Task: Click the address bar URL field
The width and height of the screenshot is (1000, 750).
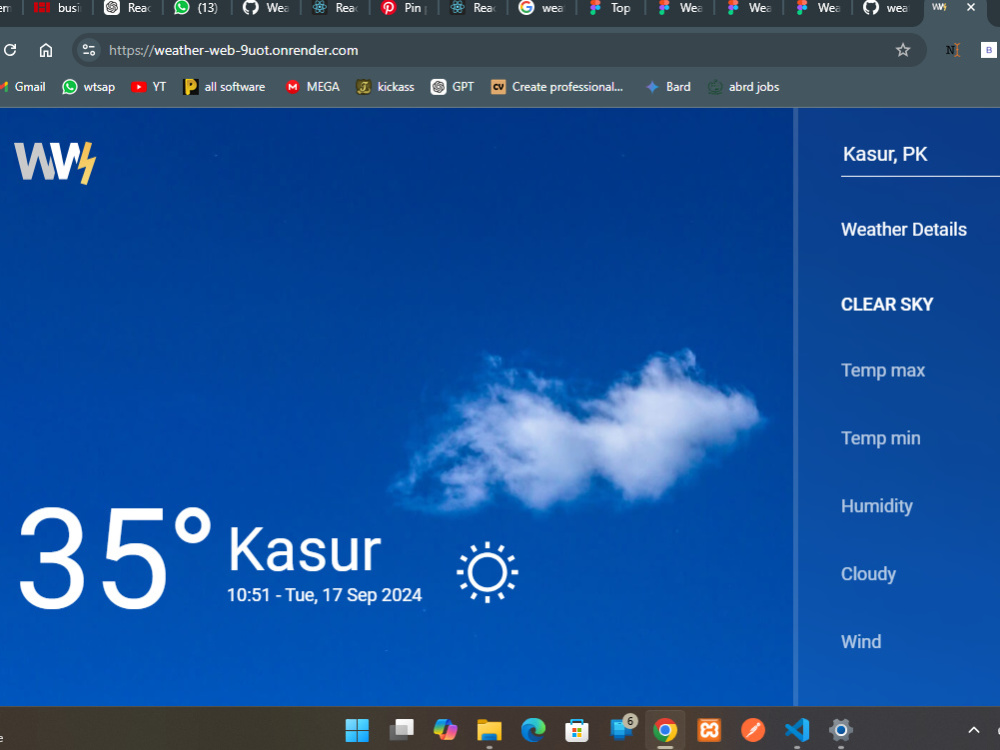Action: (497, 50)
